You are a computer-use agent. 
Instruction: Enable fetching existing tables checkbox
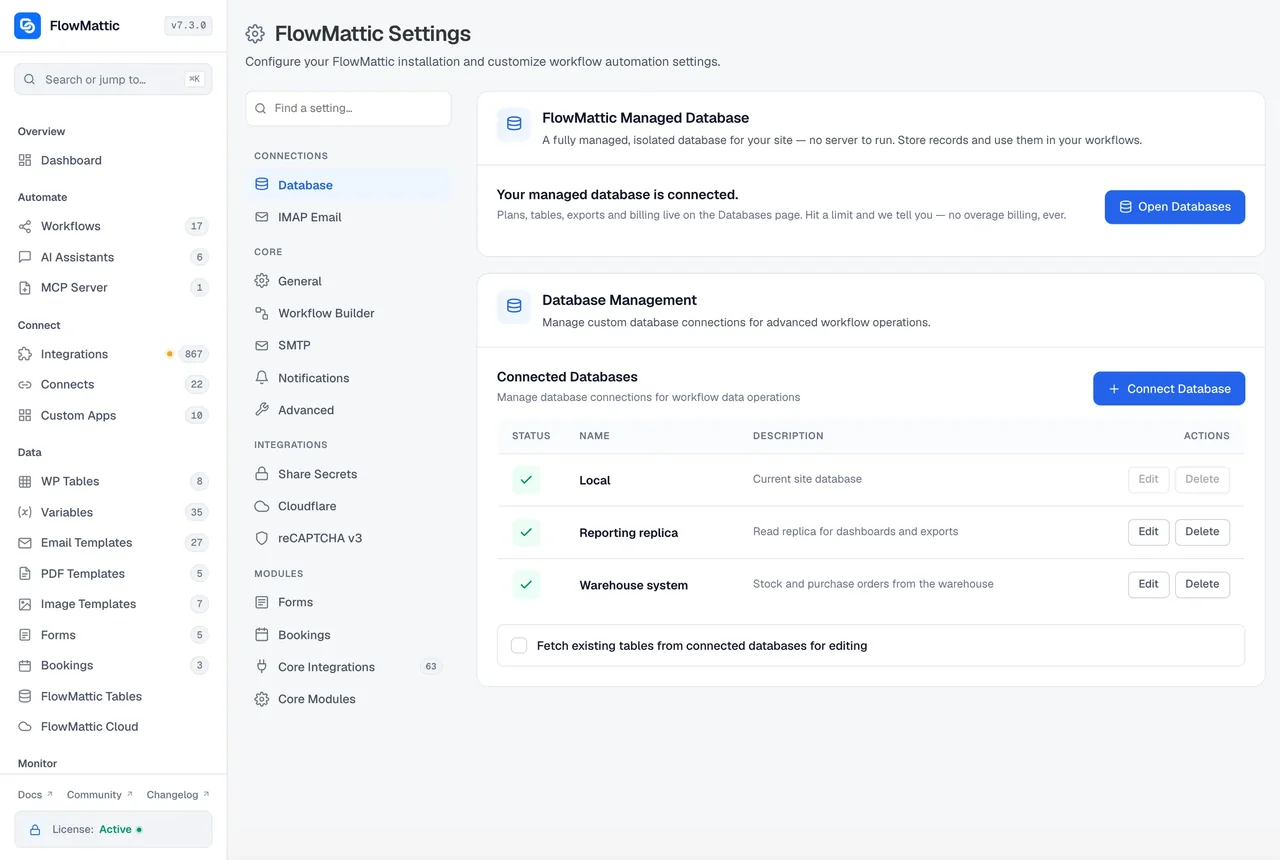[519, 646]
